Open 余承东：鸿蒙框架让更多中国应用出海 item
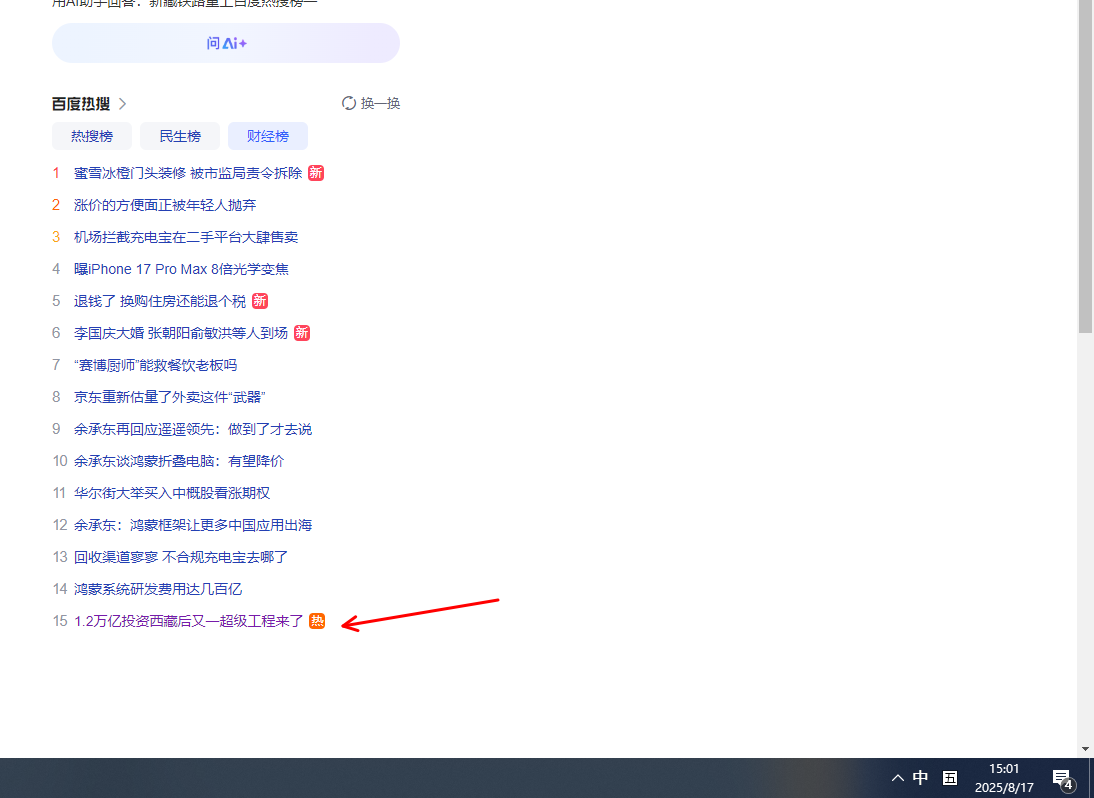This screenshot has height=798, width=1094. point(193,526)
